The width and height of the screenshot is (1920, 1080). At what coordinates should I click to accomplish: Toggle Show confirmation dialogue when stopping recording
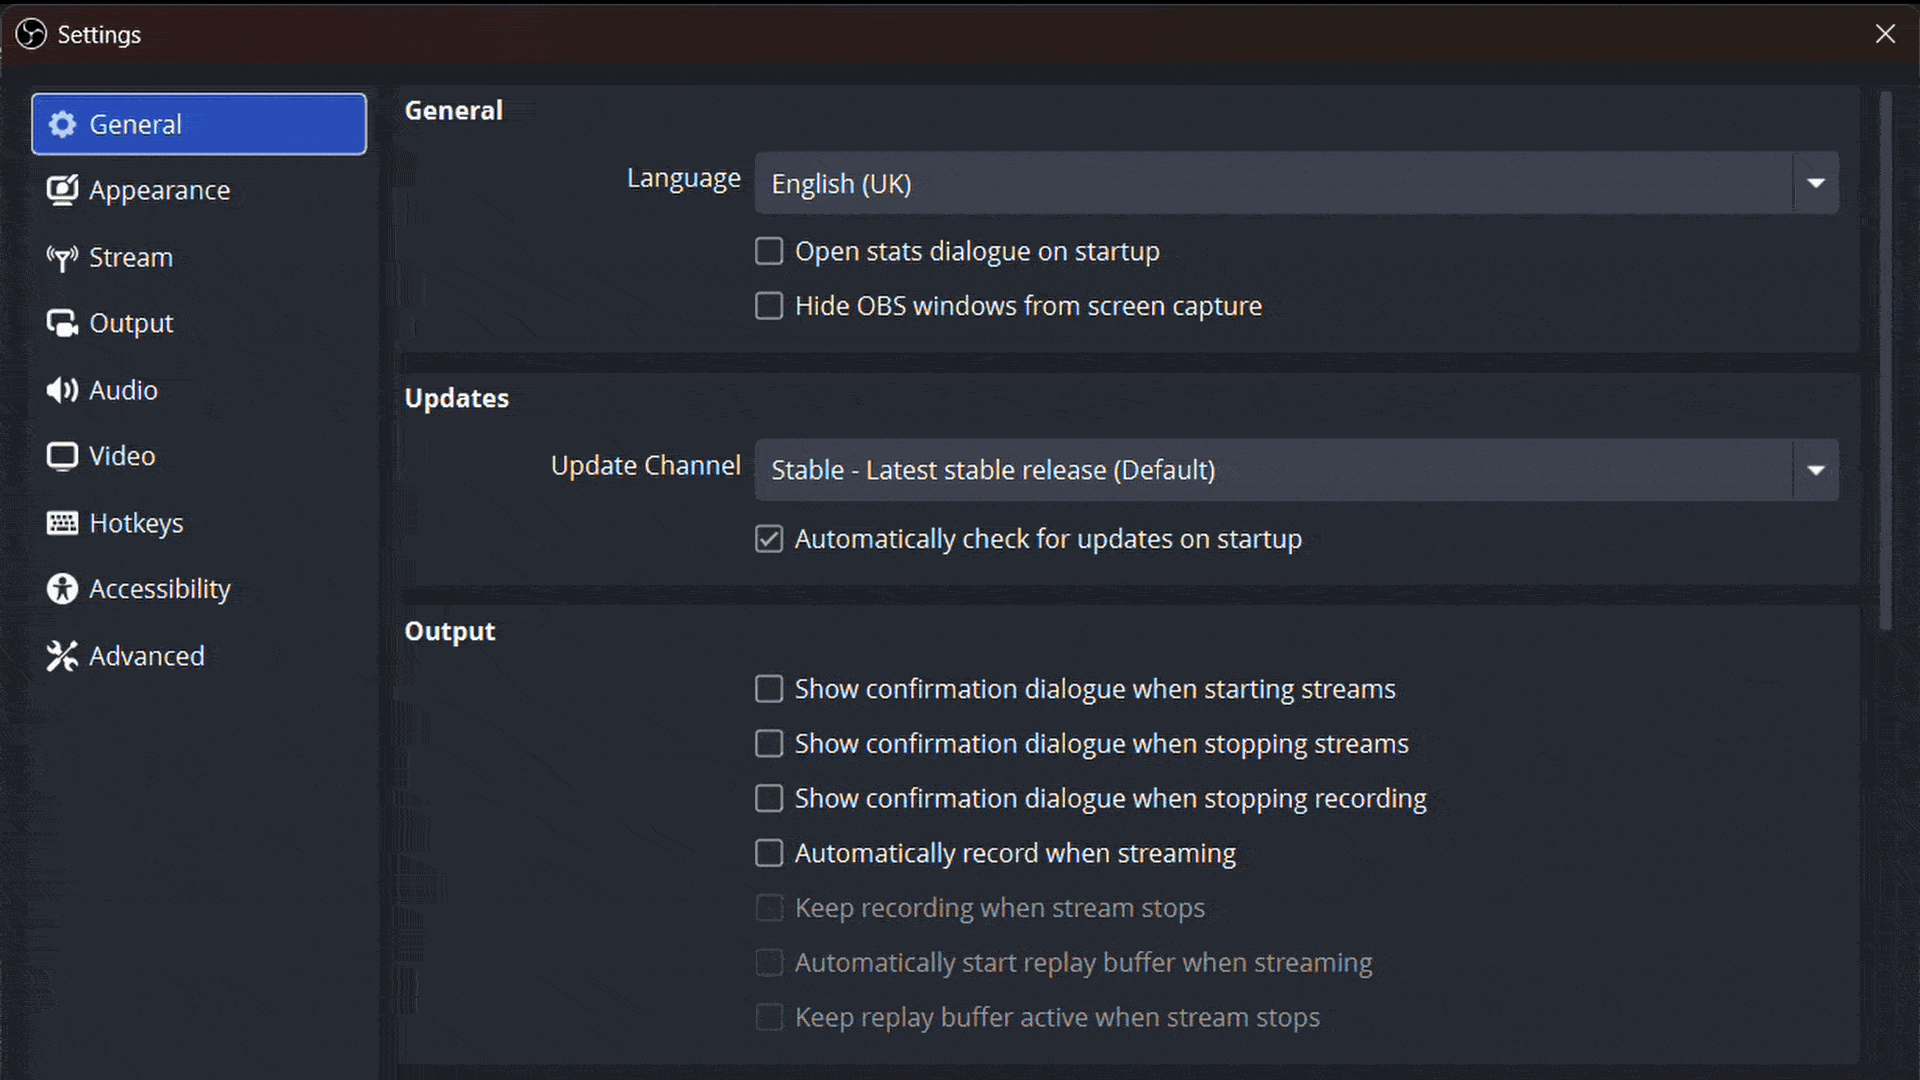click(x=768, y=798)
